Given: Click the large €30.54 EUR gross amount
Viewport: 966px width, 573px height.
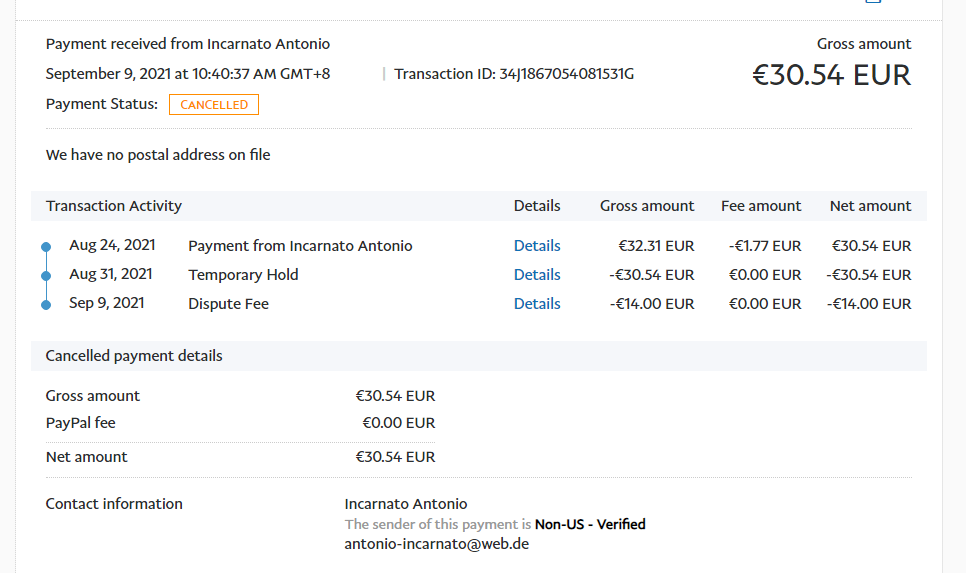Looking at the screenshot, I should [831, 75].
